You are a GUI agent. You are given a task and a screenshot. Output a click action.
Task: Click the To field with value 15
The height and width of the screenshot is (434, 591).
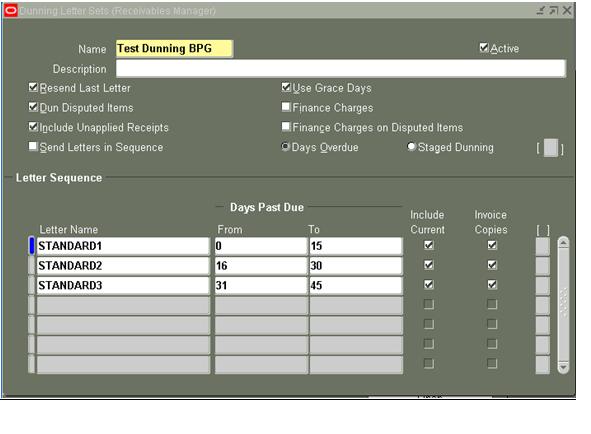356,246
